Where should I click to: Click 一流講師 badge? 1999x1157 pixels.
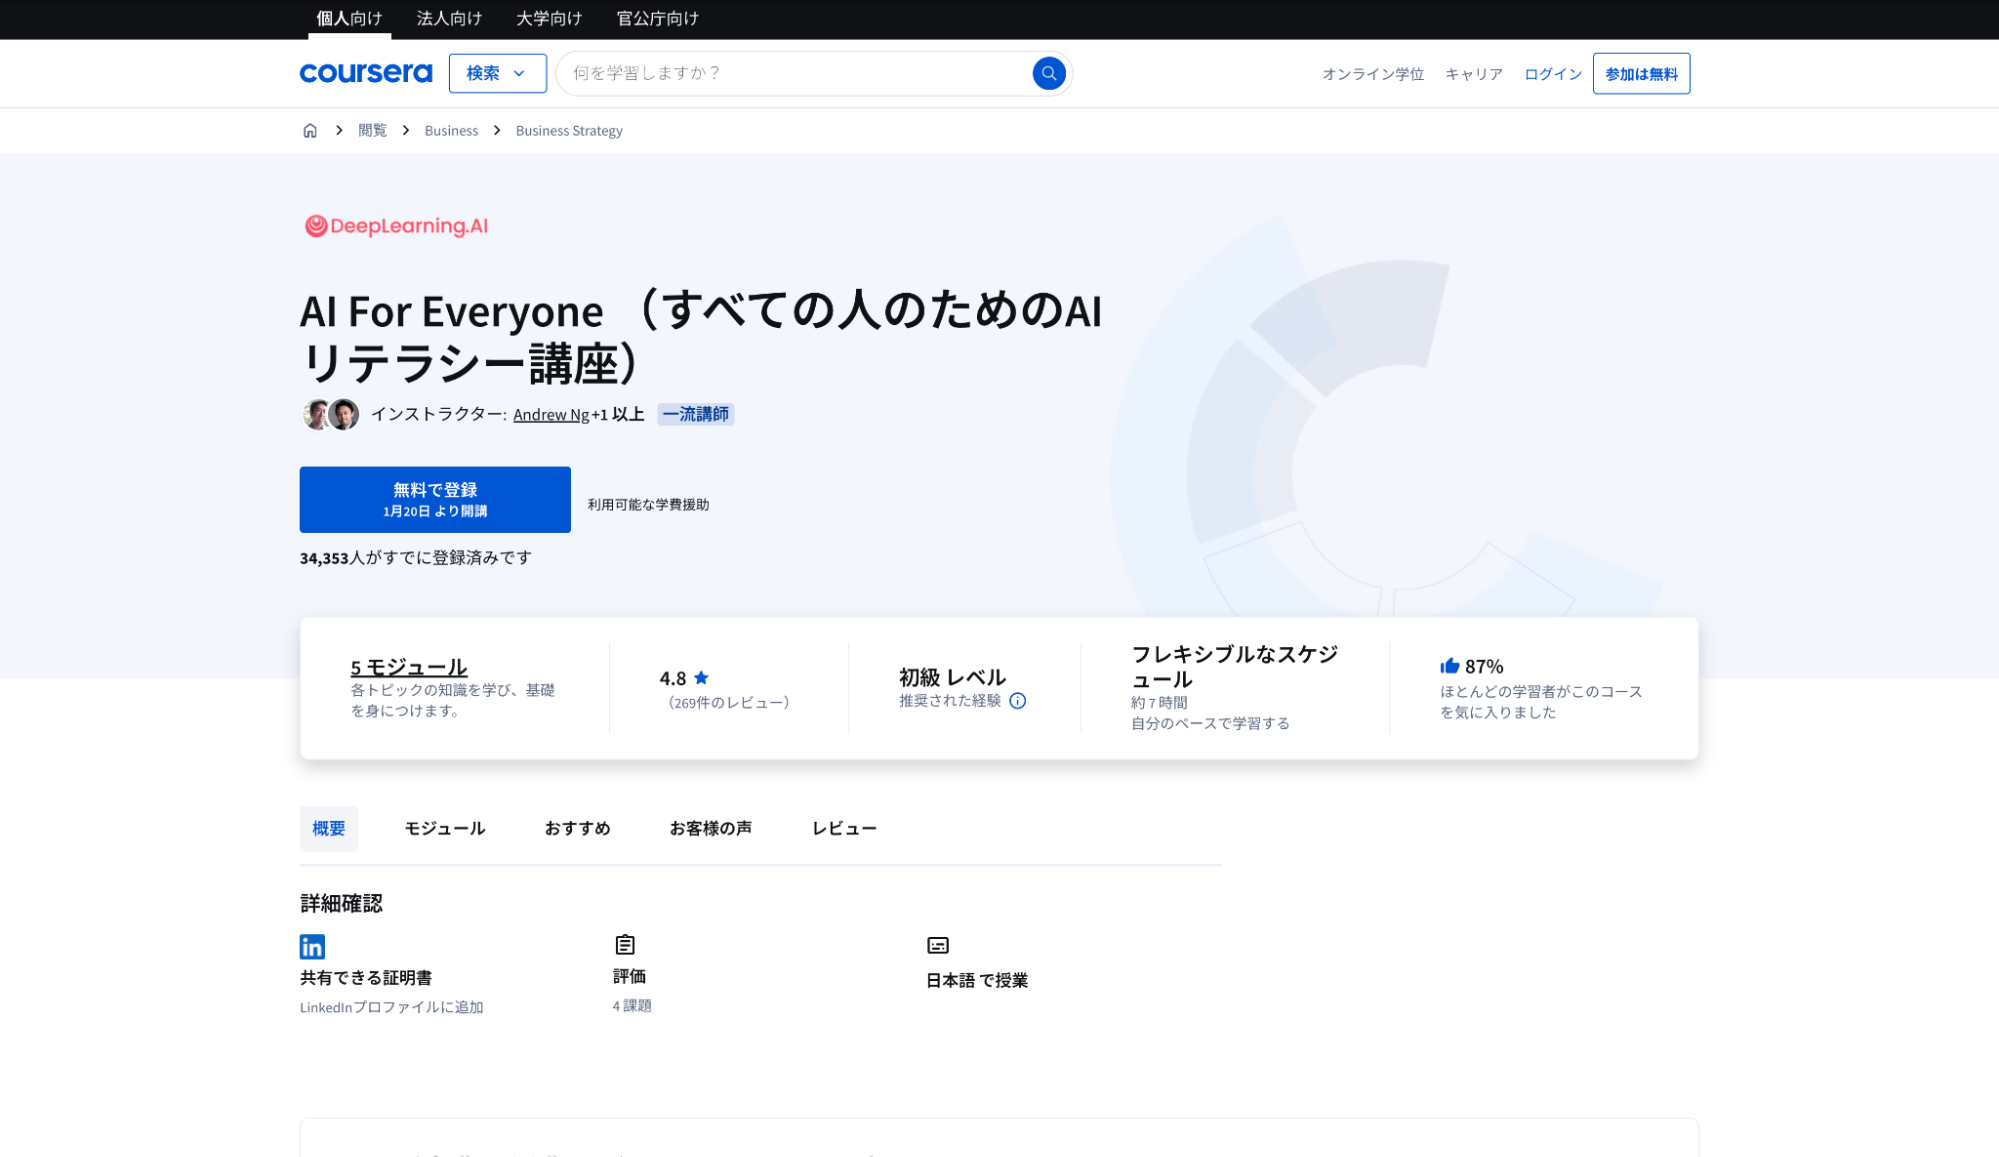[696, 414]
